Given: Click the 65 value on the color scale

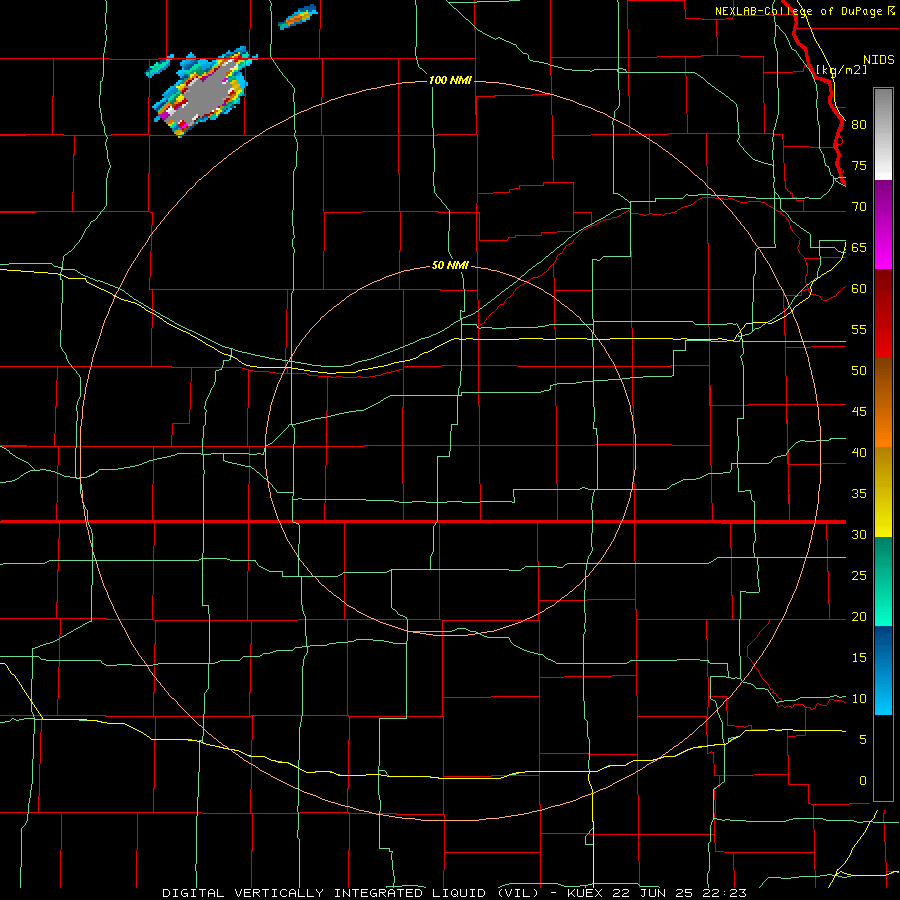Looking at the screenshot, I should point(859,247).
